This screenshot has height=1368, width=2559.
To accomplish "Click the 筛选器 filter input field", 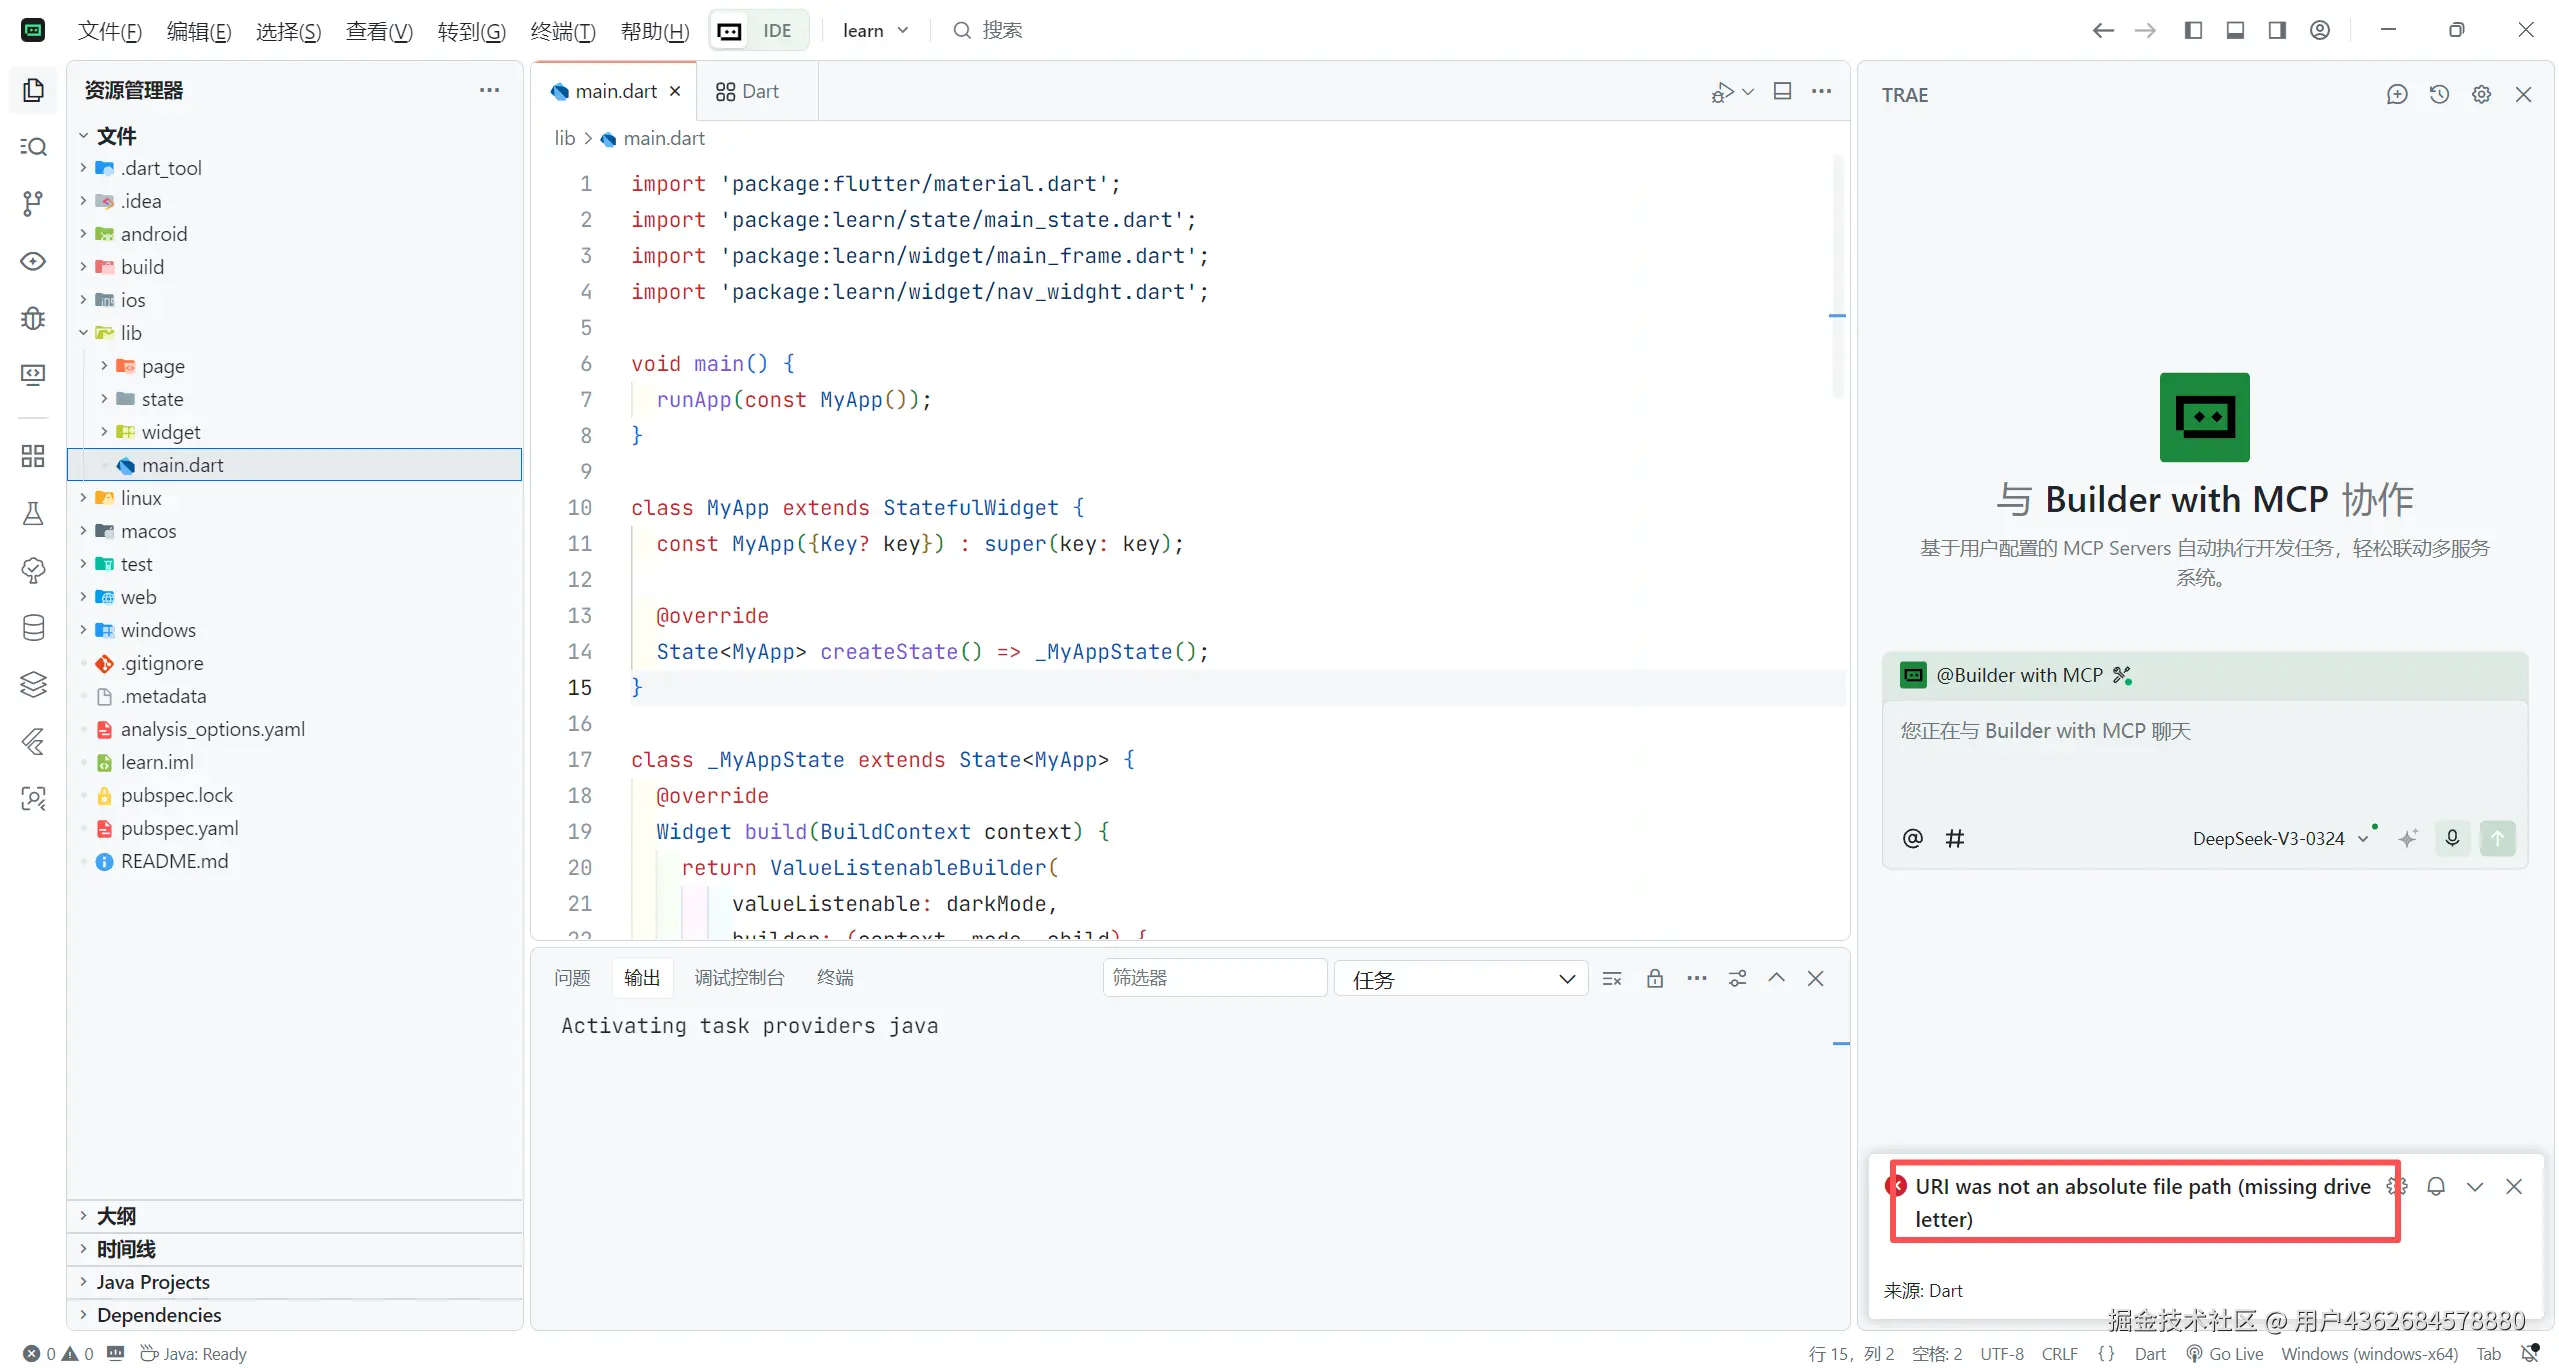I will (x=1214, y=977).
